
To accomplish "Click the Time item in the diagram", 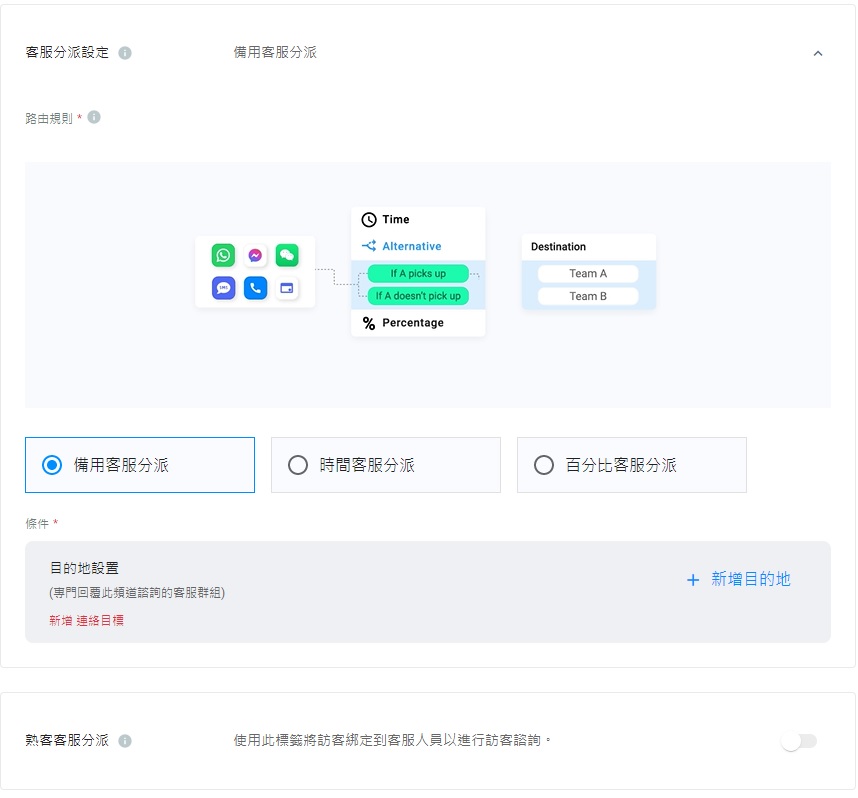I will (395, 219).
